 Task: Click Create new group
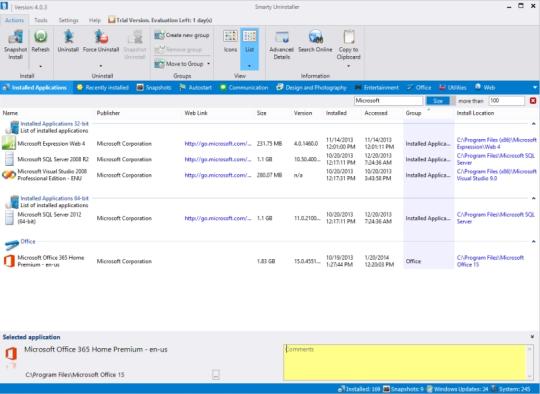tap(182, 35)
